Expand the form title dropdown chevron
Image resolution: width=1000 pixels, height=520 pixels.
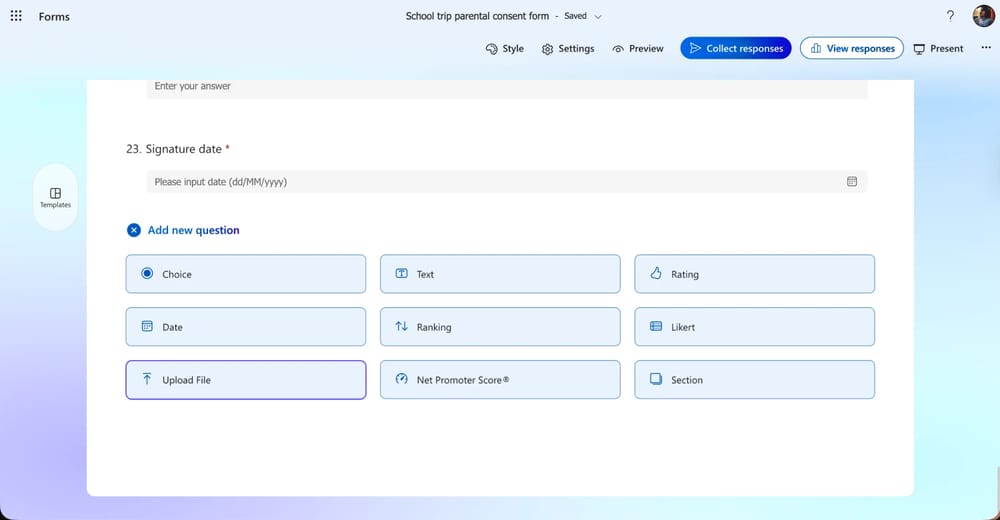pyautogui.click(x=598, y=17)
